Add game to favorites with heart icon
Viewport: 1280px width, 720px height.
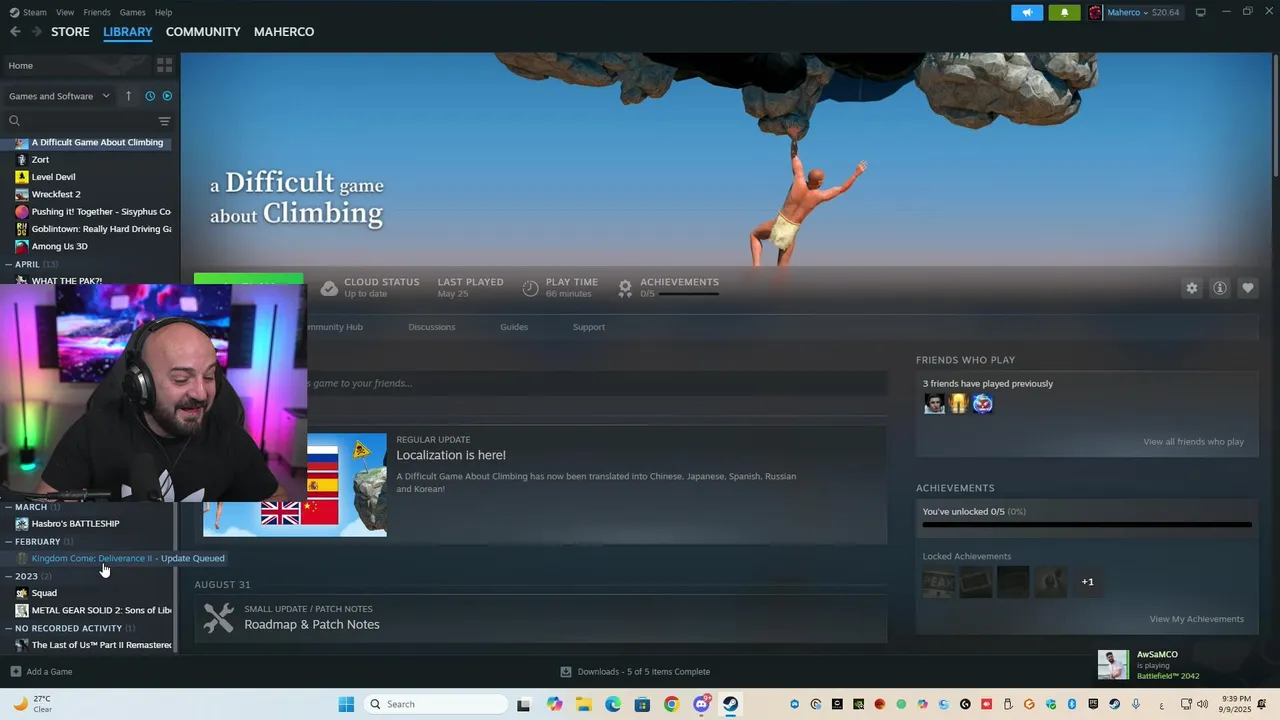pos(1248,288)
